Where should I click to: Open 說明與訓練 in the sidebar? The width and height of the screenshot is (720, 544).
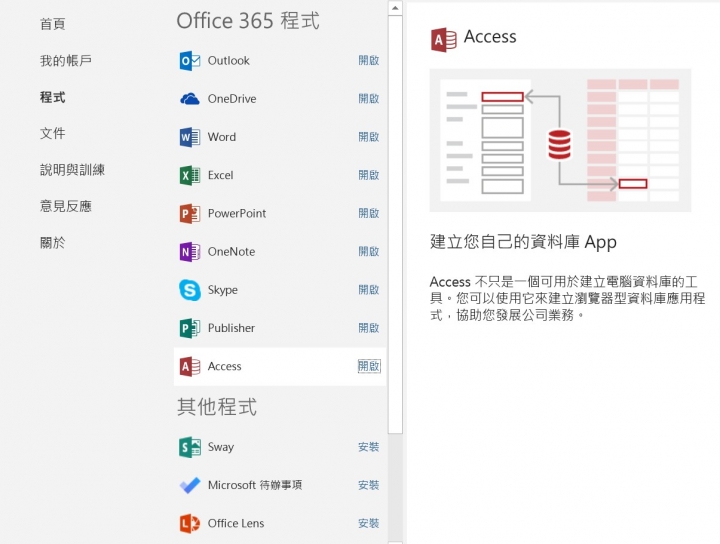pyautogui.click(x=73, y=170)
